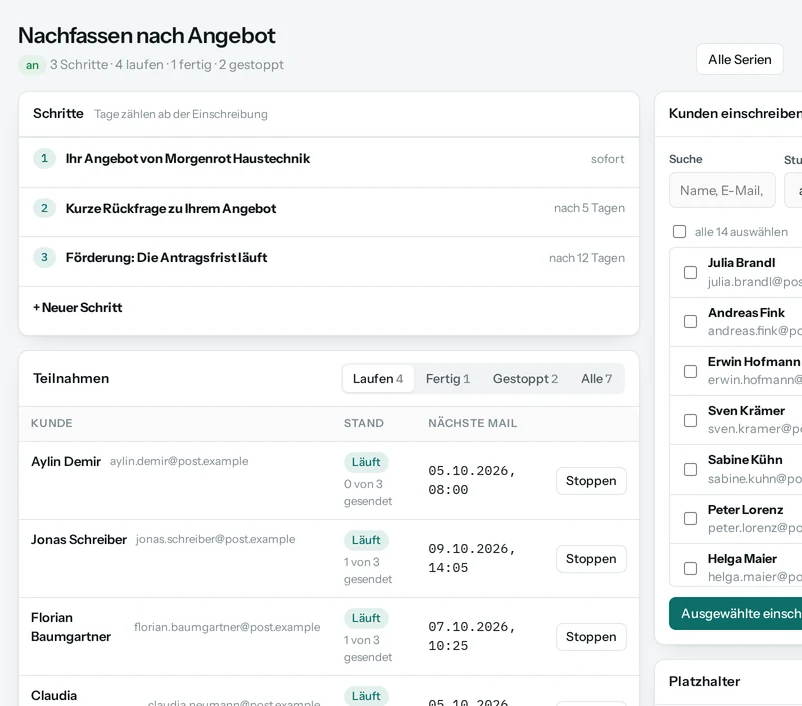The height and width of the screenshot is (706, 802).
Task: Click the nach 5 Tagen delay label
Action: [x=589, y=208]
